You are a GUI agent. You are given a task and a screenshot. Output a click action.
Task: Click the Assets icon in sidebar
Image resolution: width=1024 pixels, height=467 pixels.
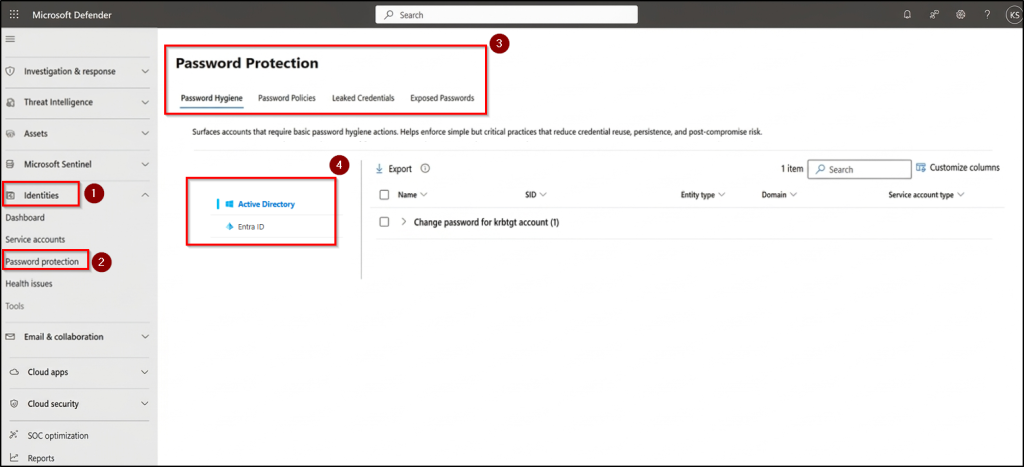10,133
